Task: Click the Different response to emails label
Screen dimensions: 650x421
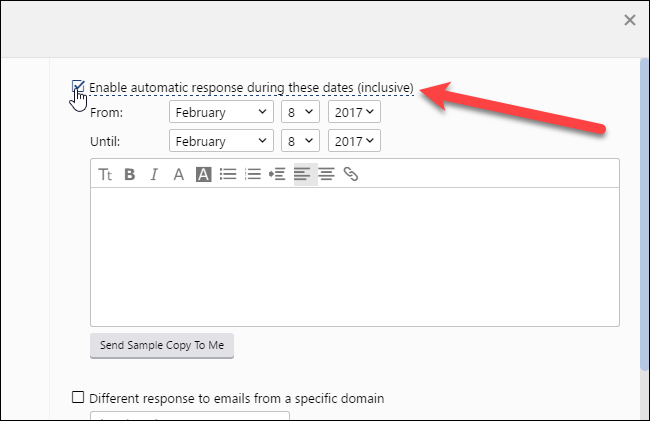Action: coord(237,399)
